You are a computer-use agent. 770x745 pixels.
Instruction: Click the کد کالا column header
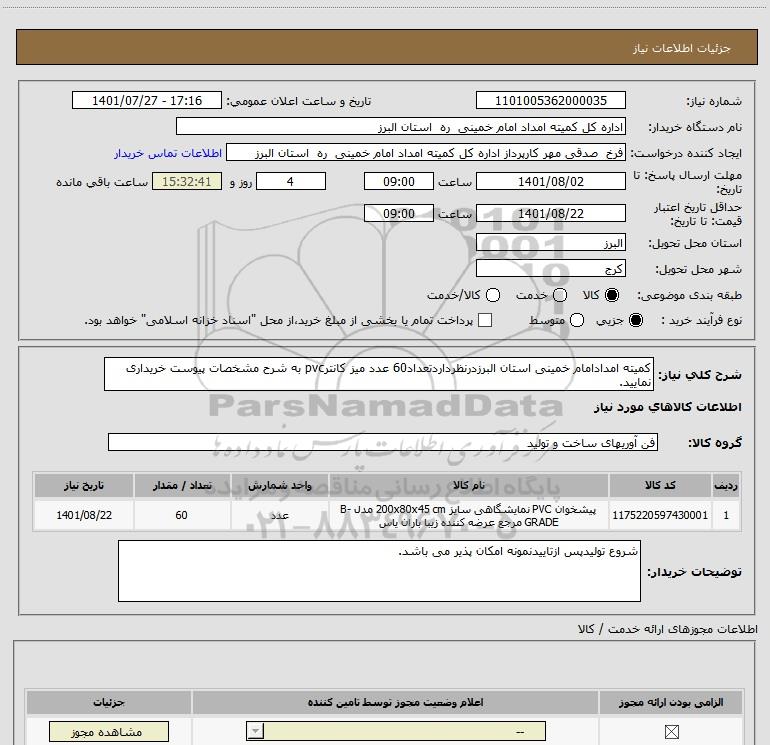660,485
